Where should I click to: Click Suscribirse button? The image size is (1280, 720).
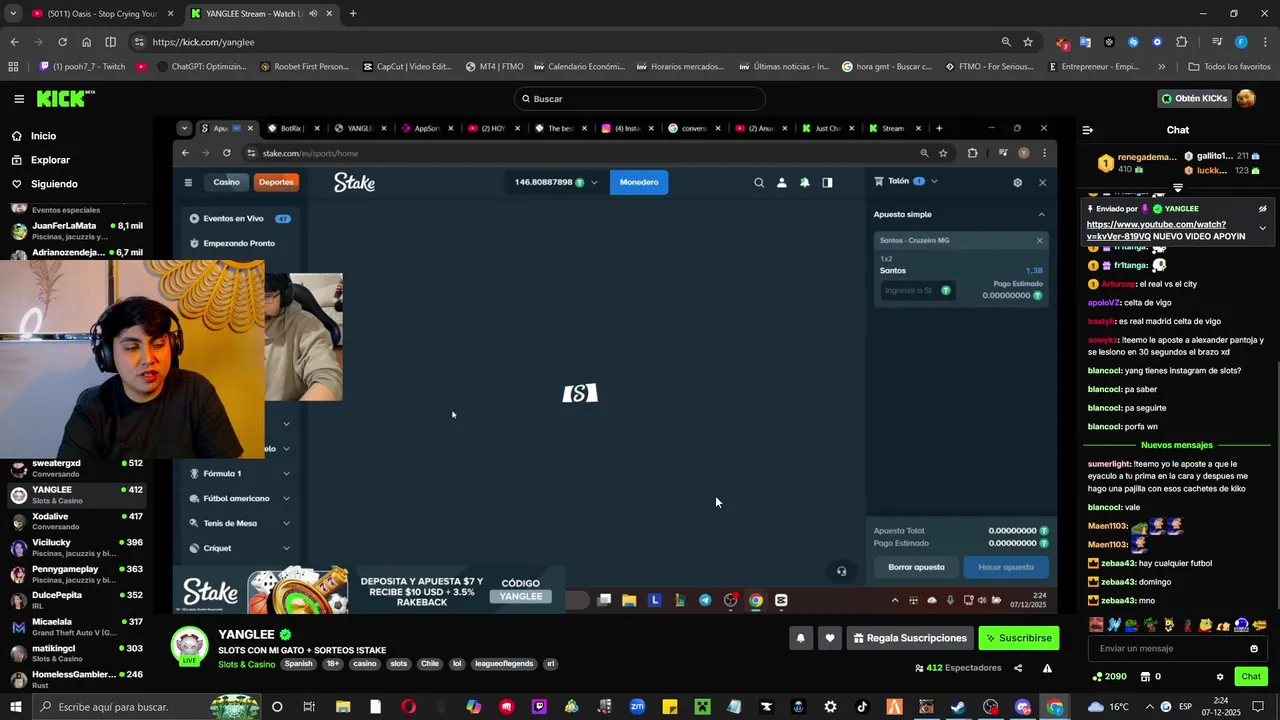click(x=1018, y=638)
